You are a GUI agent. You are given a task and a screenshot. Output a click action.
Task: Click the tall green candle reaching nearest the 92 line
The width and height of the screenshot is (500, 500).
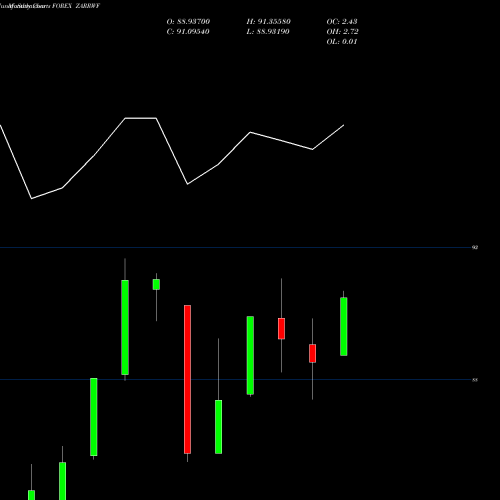(125, 327)
